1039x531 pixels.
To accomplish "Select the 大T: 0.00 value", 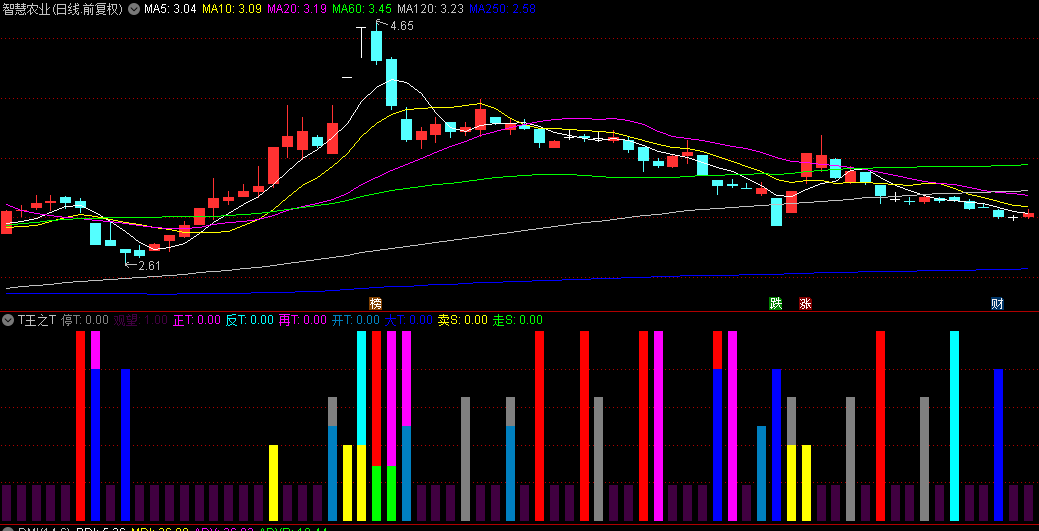I will [409, 320].
